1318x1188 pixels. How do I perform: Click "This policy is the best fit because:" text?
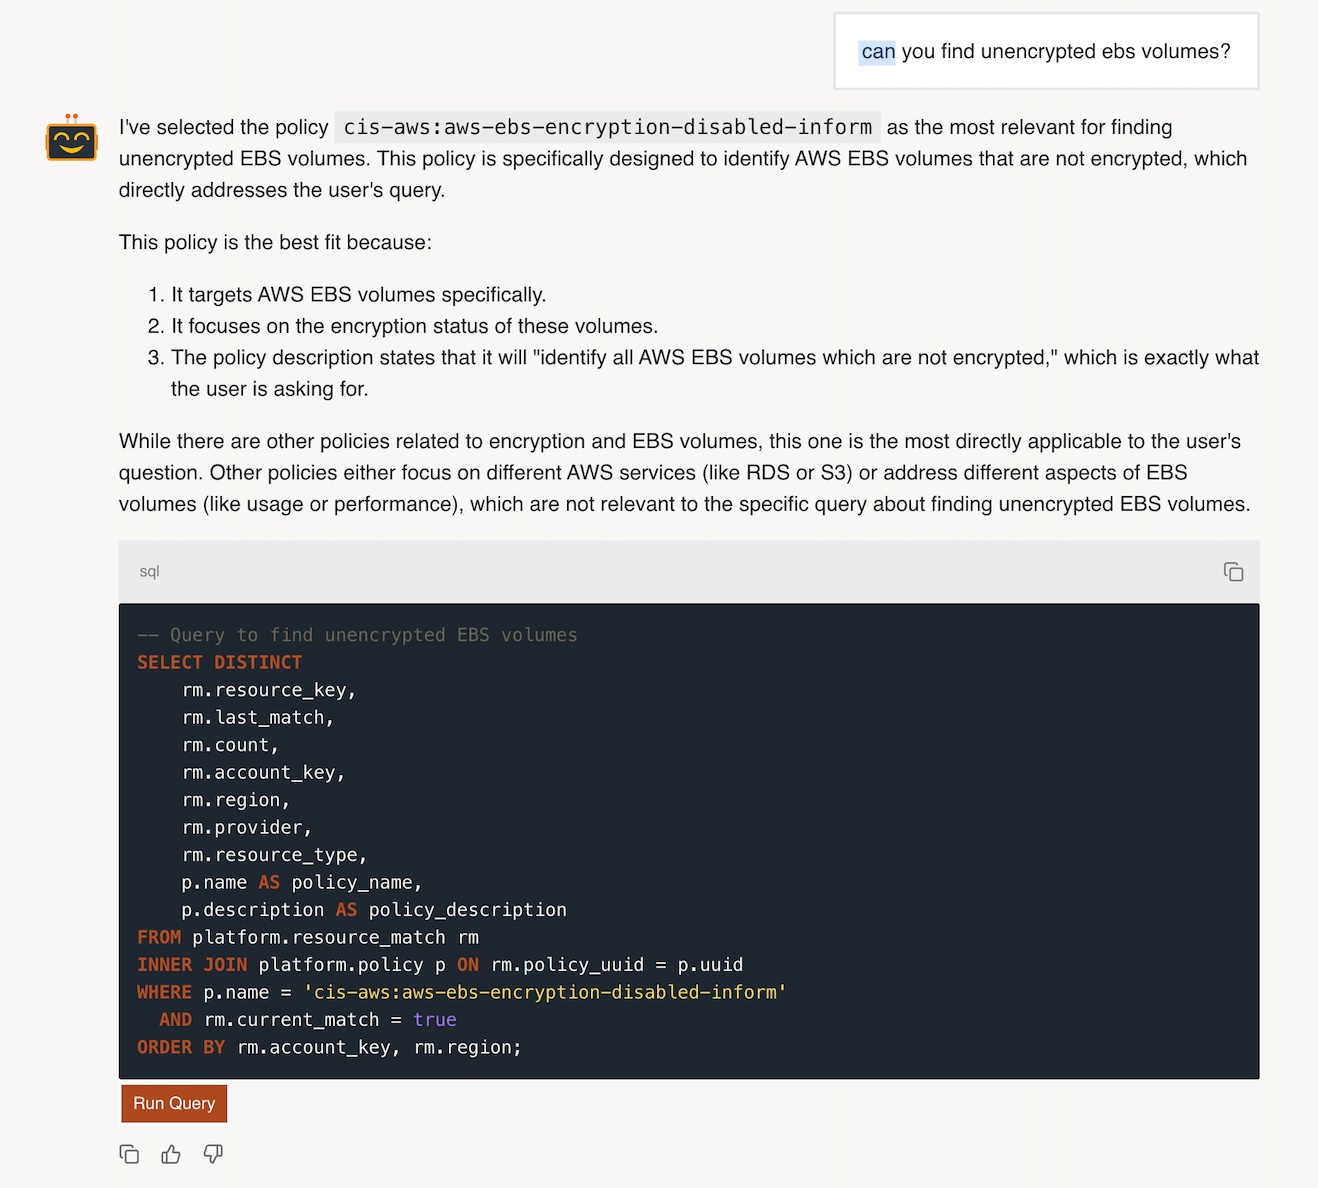(x=275, y=243)
